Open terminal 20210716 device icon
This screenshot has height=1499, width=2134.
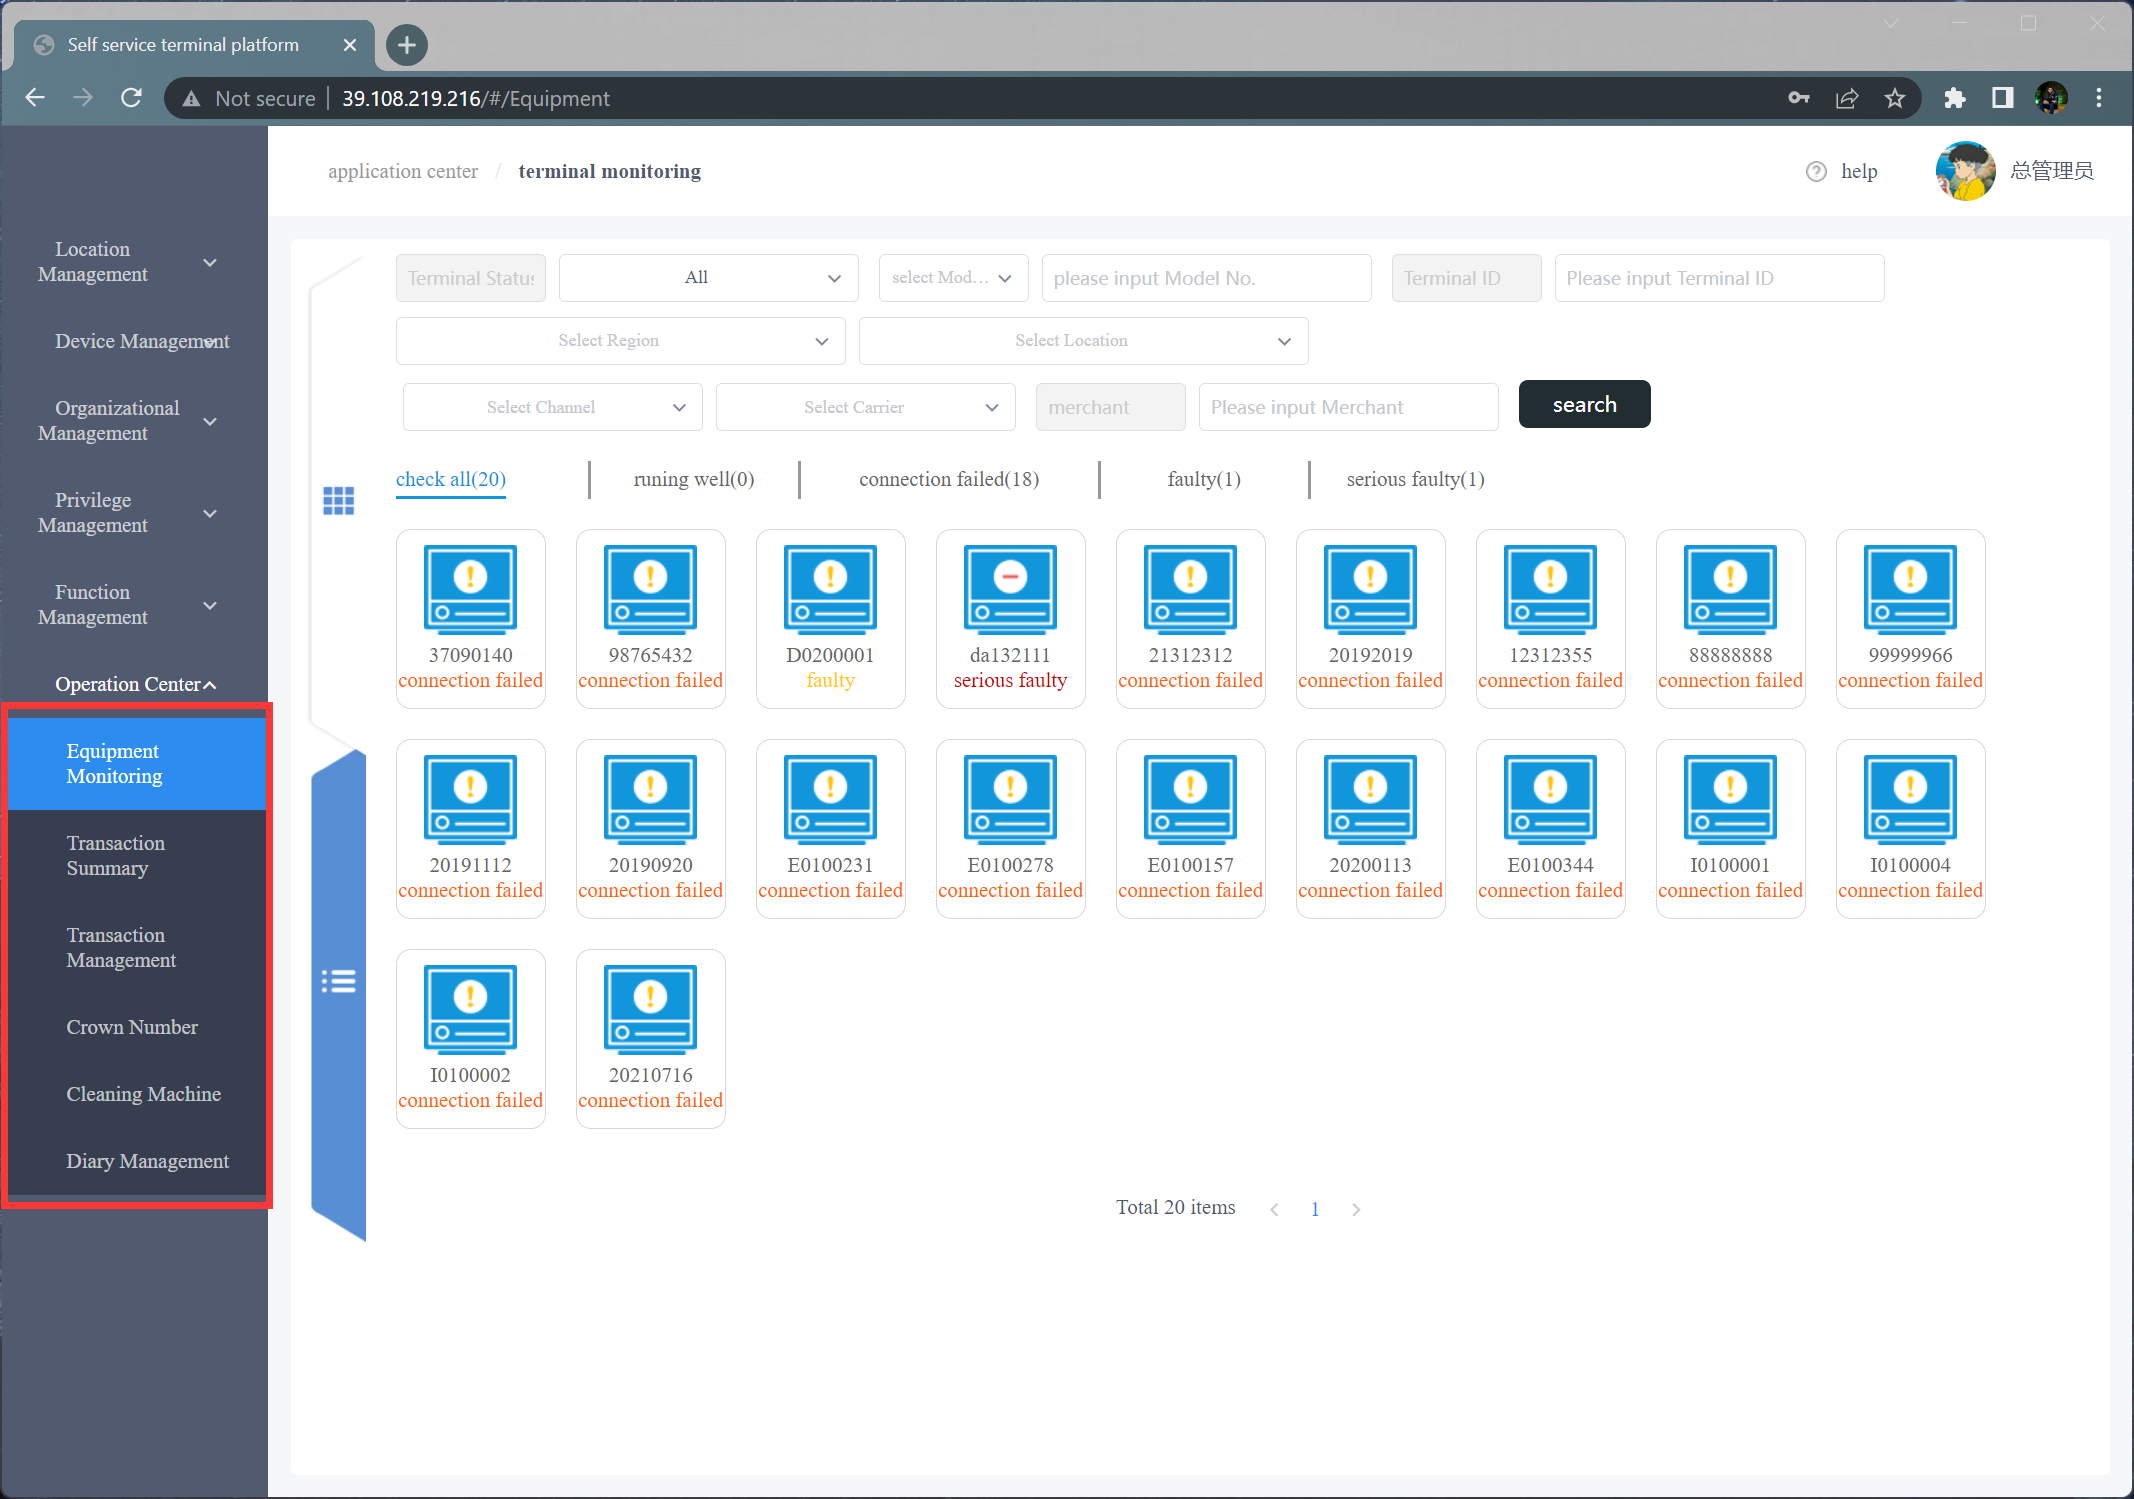(650, 1009)
